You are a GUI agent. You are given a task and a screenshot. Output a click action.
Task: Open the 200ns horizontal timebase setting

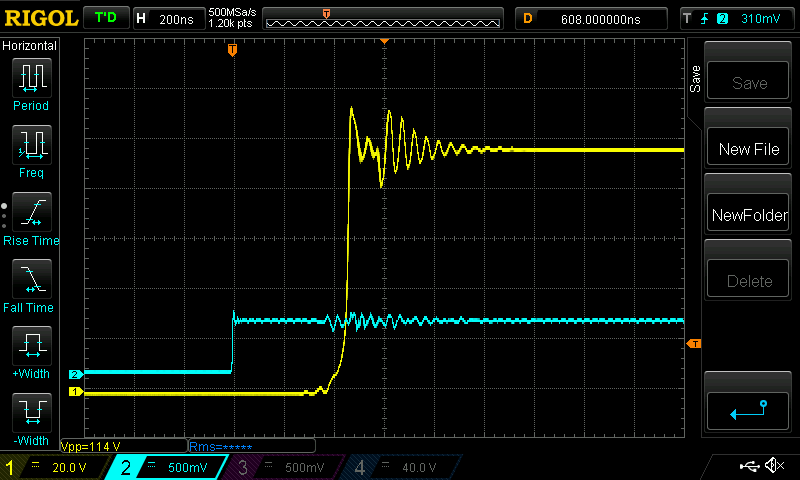(x=167, y=18)
